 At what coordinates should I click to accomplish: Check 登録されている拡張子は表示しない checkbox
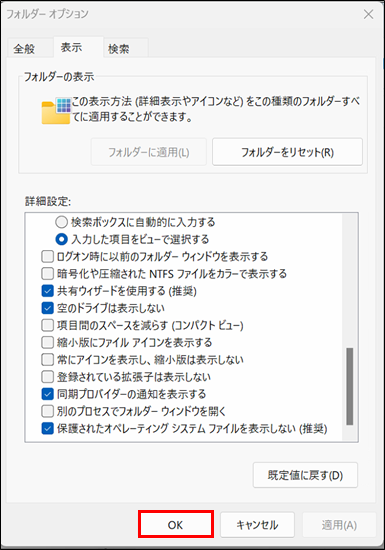point(47,377)
